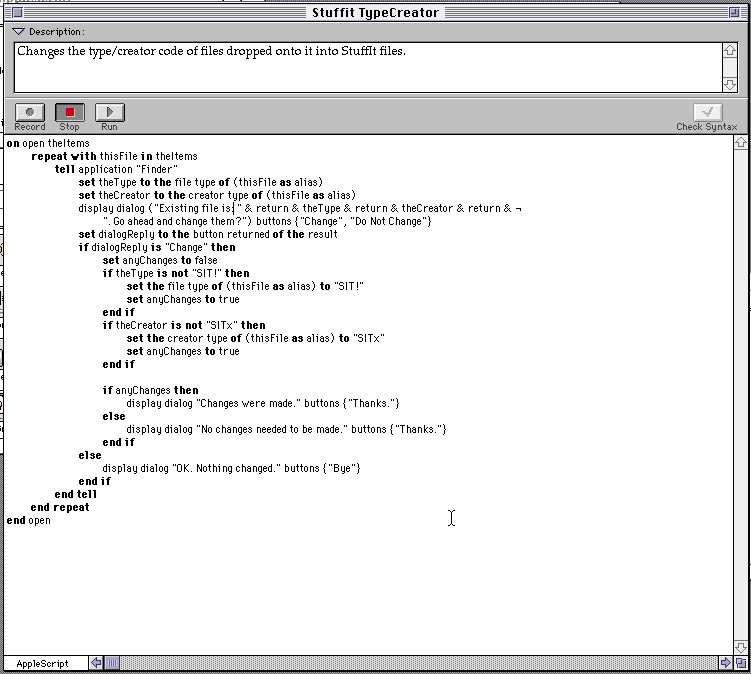The width and height of the screenshot is (751, 674).
Task: Open the AppleScript language pop-up
Action: pos(46,663)
